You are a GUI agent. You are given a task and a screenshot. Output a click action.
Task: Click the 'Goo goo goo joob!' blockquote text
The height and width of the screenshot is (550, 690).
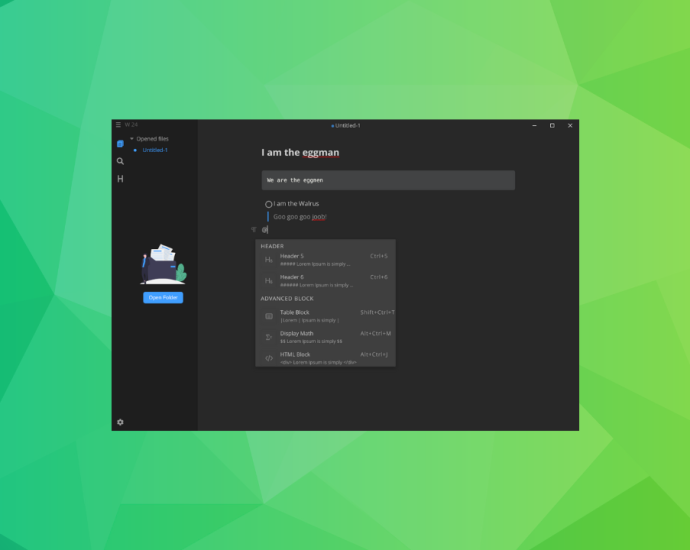(300, 216)
